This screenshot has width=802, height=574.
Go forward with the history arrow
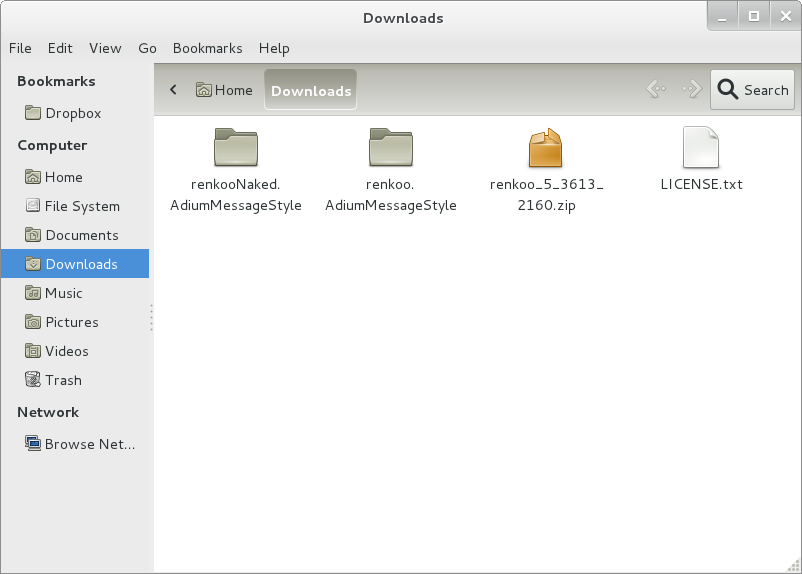click(x=691, y=90)
